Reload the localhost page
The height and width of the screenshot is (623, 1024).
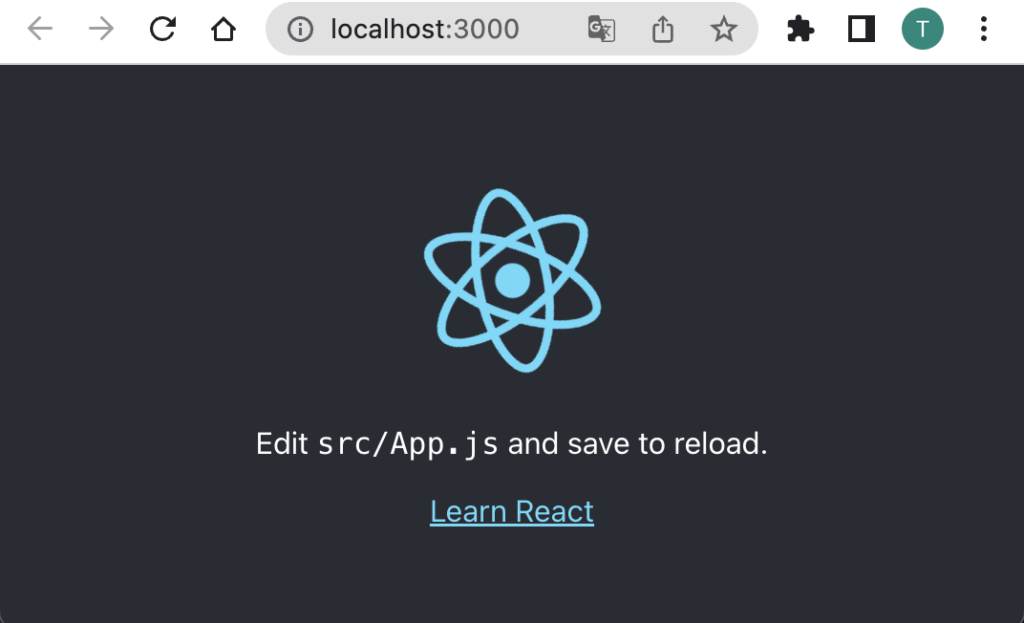[163, 29]
